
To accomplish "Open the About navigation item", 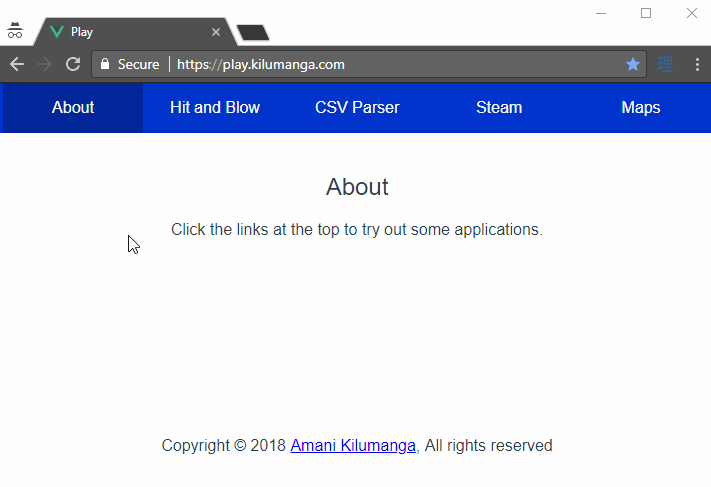I will (73, 107).
